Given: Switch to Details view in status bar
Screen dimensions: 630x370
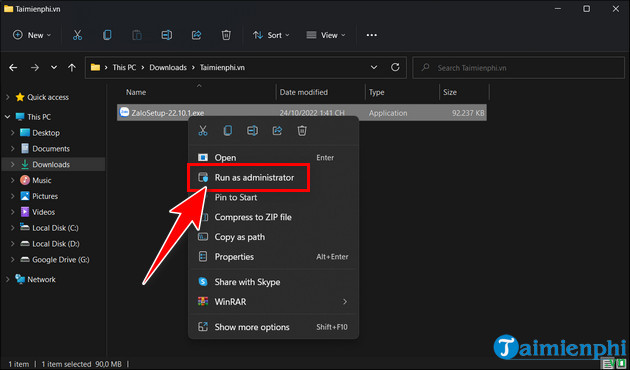Looking at the screenshot, I should 607,364.
